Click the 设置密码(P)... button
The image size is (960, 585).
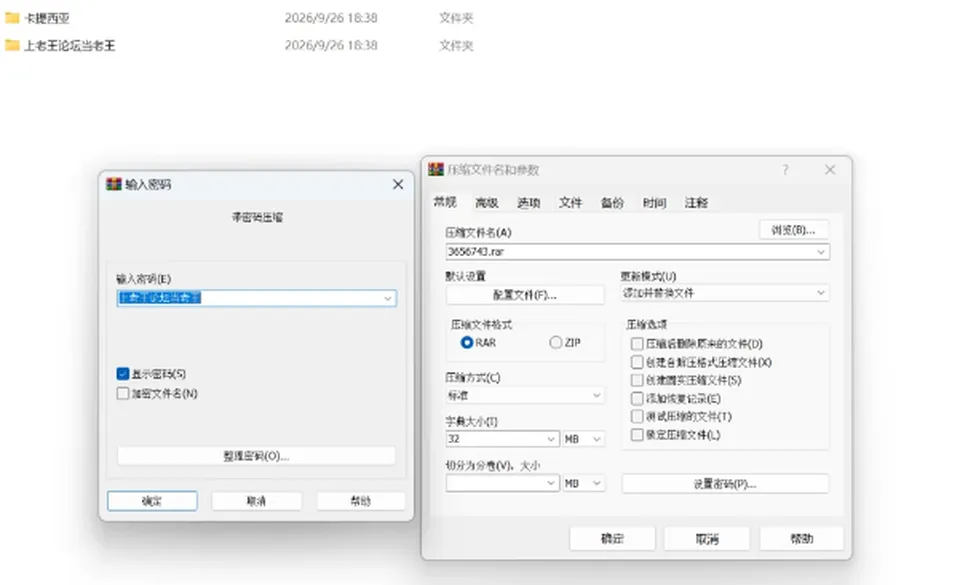[725, 484]
